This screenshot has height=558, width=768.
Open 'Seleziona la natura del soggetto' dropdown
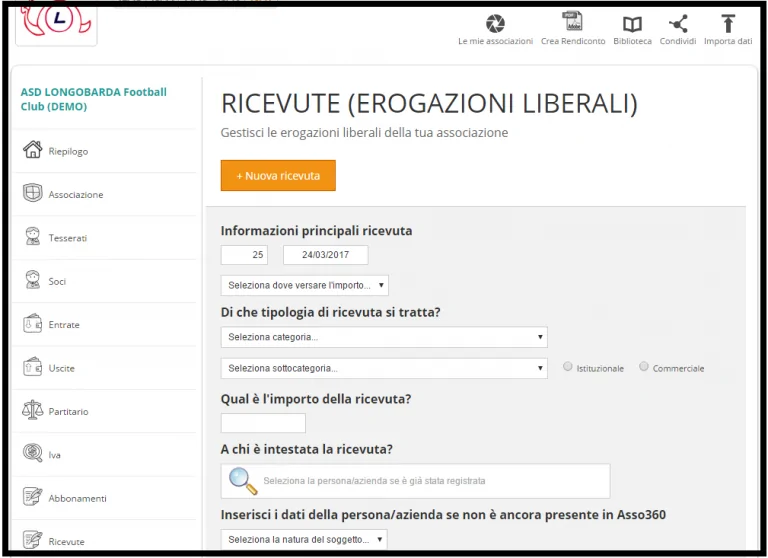click(304, 539)
